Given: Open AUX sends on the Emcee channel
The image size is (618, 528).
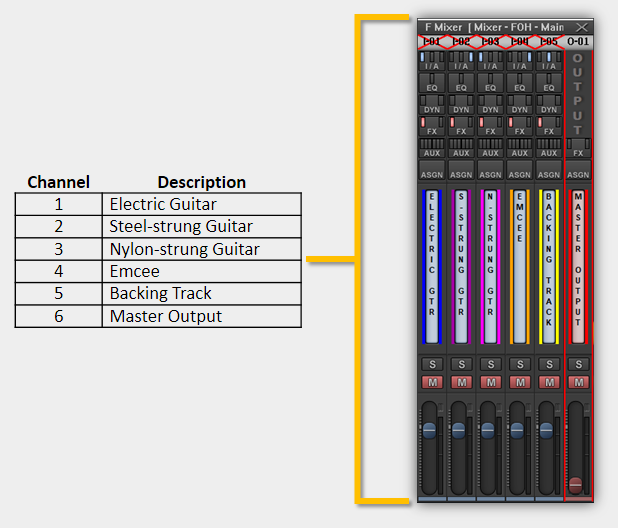Looking at the screenshot, I should tap(519, 153).
